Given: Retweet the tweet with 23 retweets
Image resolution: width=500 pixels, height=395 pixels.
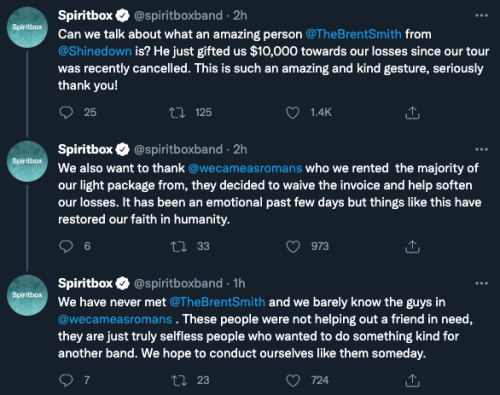Looking at the screenshot, I should point(179,380).
